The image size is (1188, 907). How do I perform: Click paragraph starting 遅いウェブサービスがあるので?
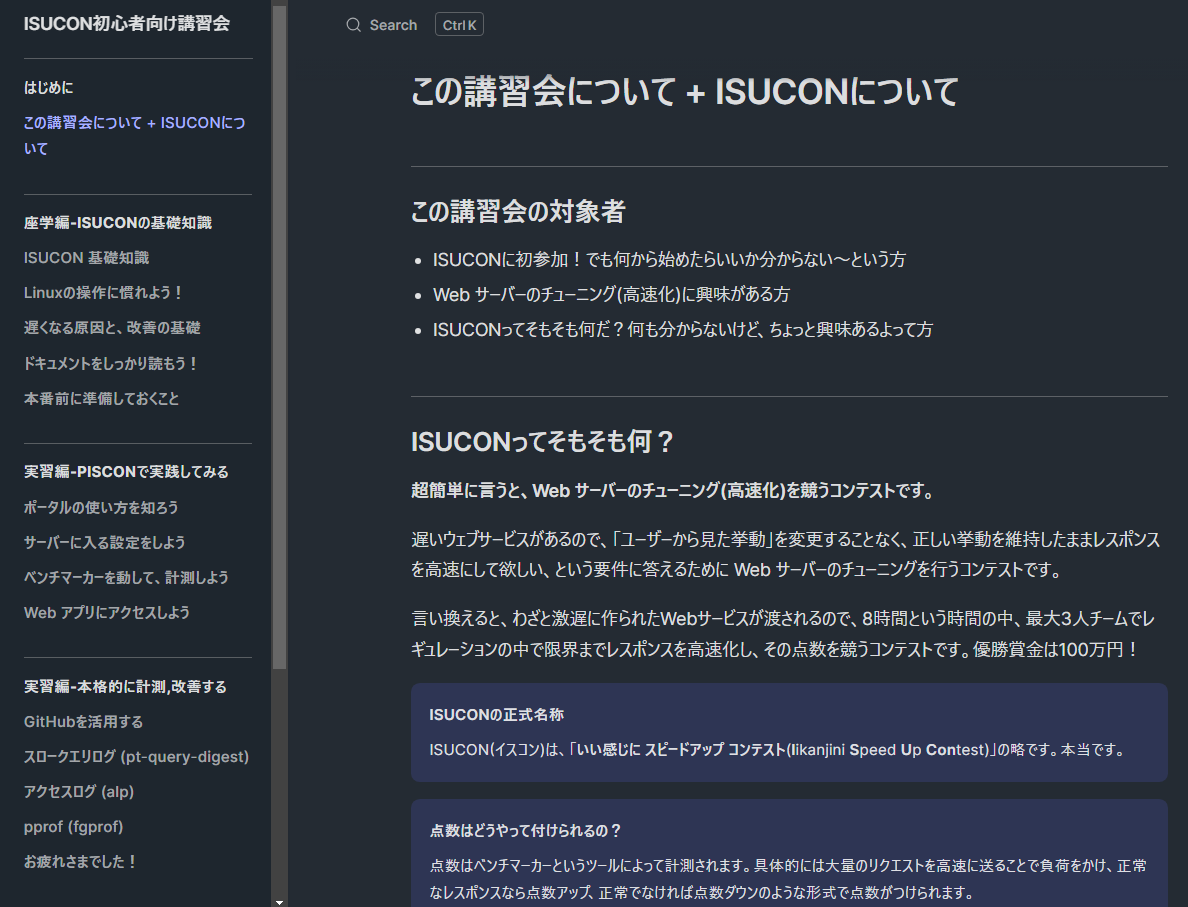point(786,554)
